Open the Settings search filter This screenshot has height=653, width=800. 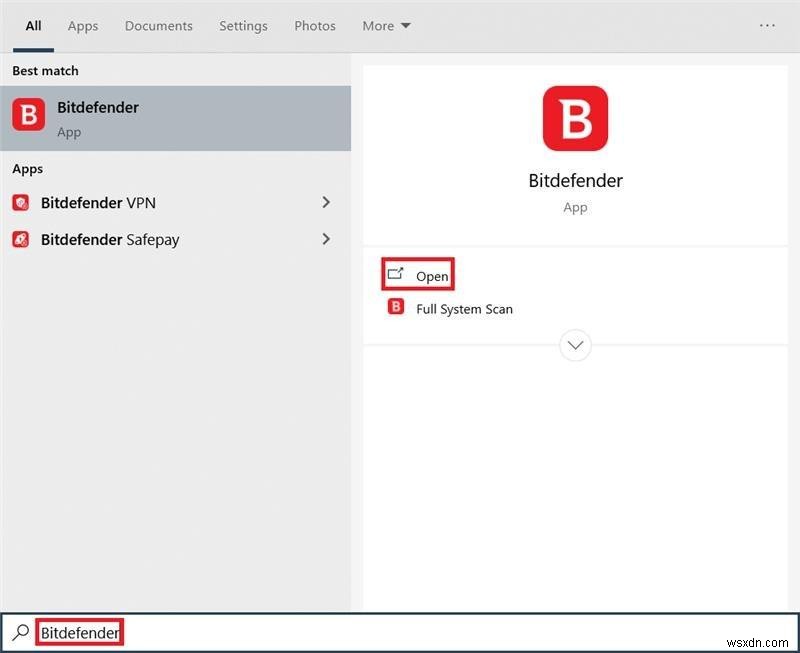click(x=243, y=25)
